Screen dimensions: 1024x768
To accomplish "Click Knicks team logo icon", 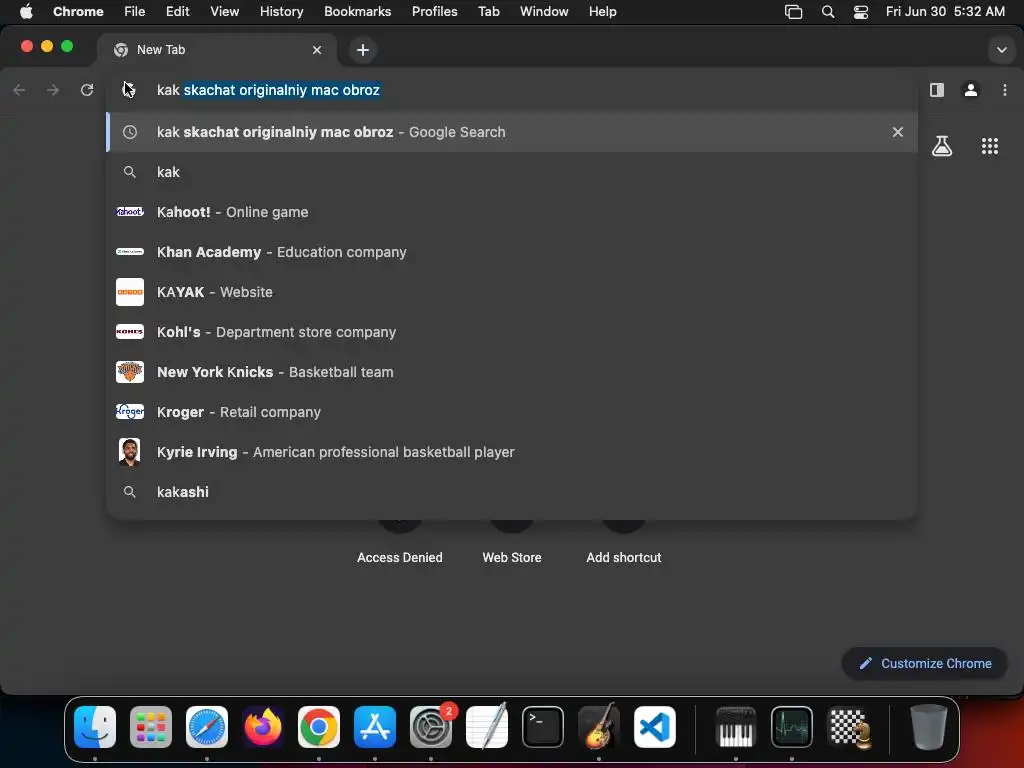I will pyautogui.click(x=129, y=372).
